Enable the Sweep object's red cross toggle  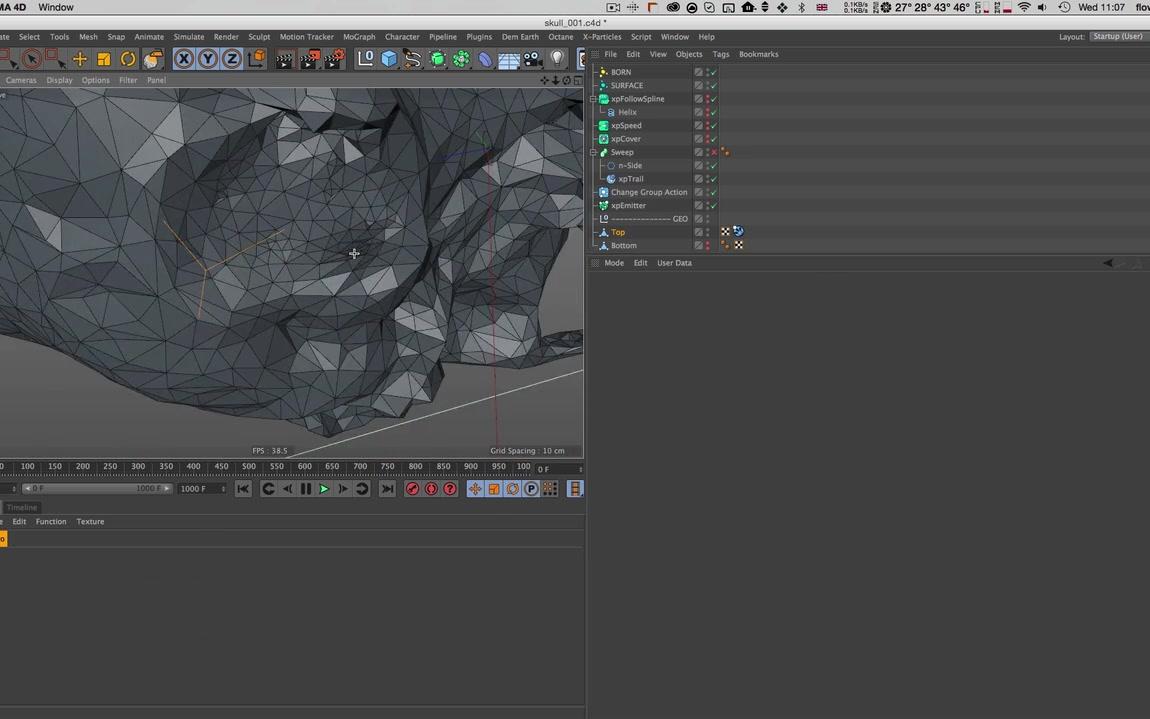pos(714,152)
